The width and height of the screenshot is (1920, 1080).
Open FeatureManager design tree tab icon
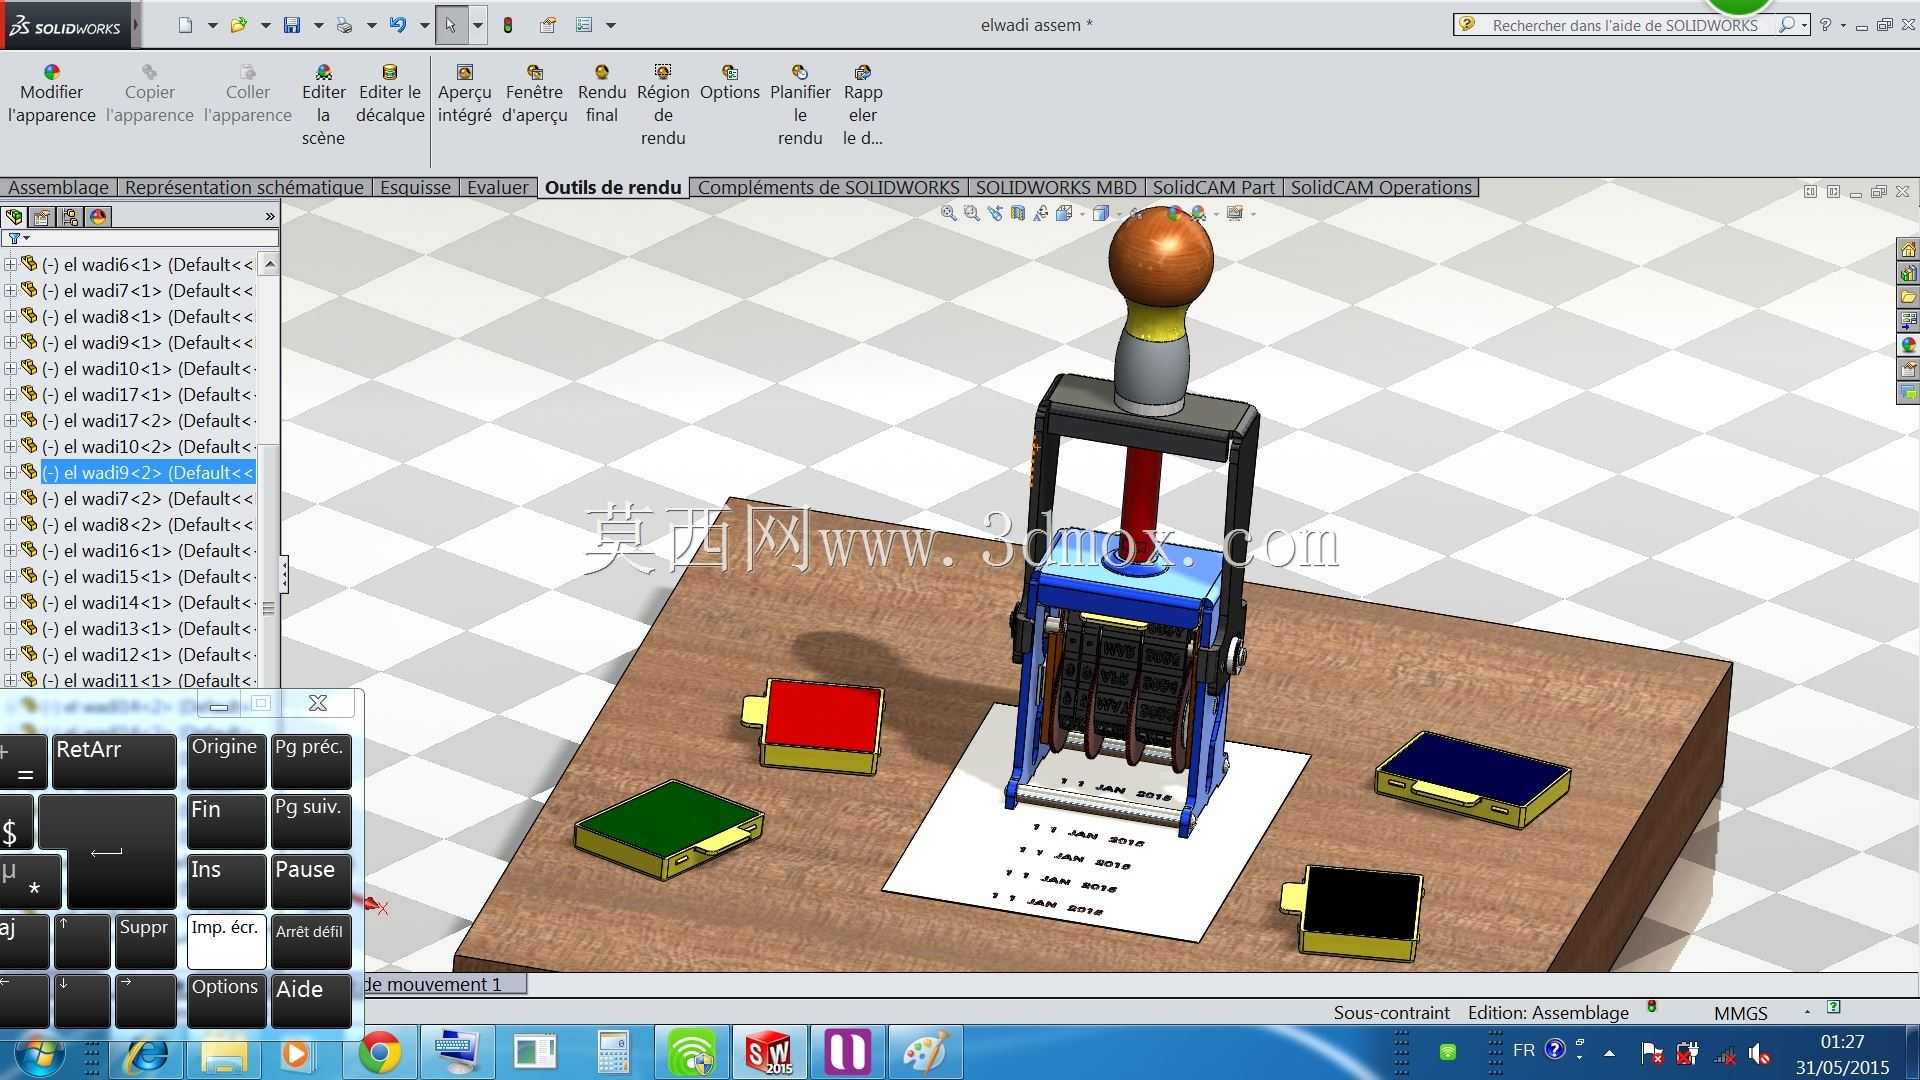[14, 217]
